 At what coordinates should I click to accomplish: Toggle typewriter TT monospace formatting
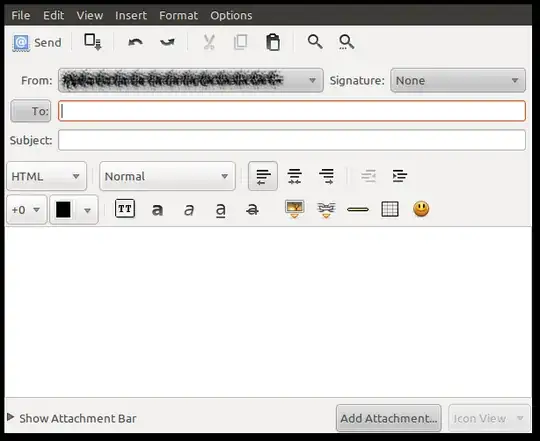[x=125, y=209]
